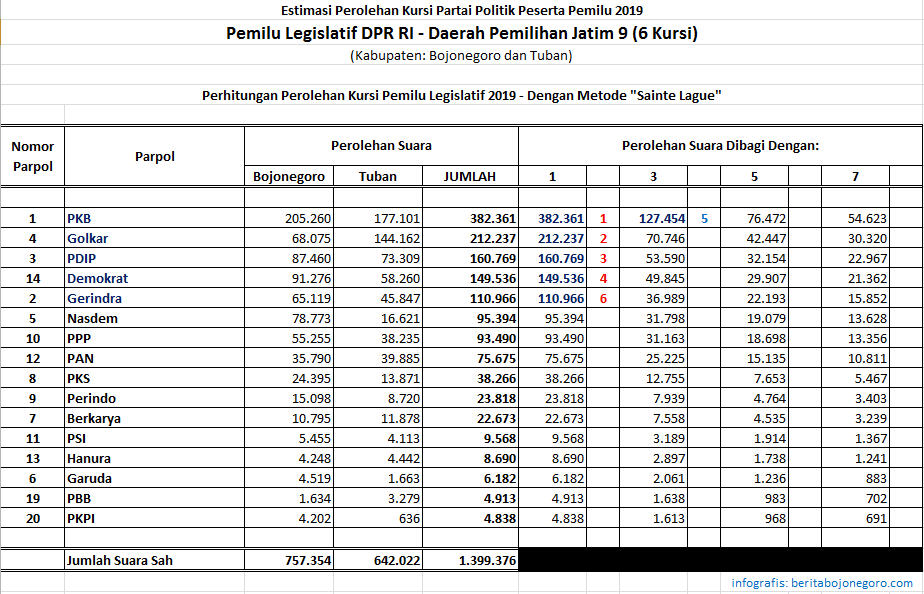
Task: Select the JUMLAH column header
Action: pyautogui.click(x=470, y=176)
